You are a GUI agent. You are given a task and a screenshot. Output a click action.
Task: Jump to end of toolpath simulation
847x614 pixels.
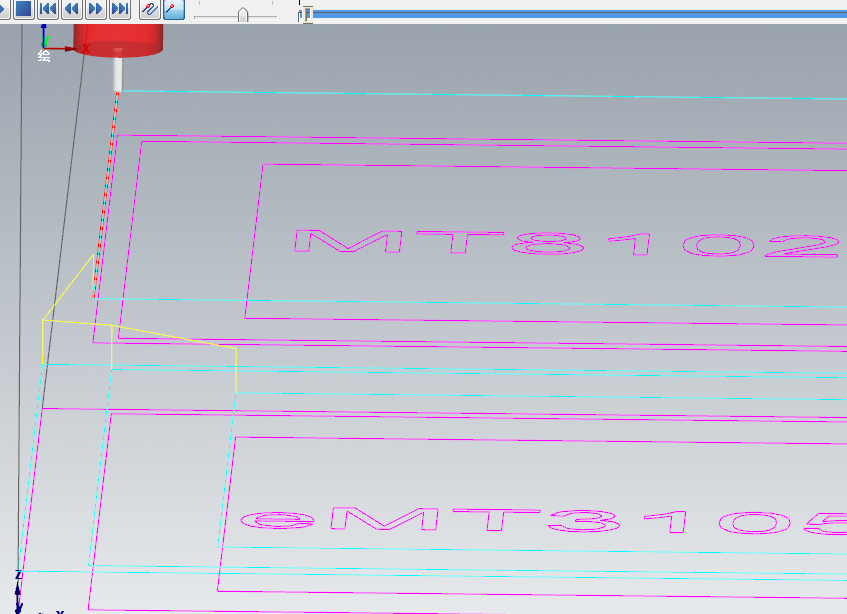point(120,9)
